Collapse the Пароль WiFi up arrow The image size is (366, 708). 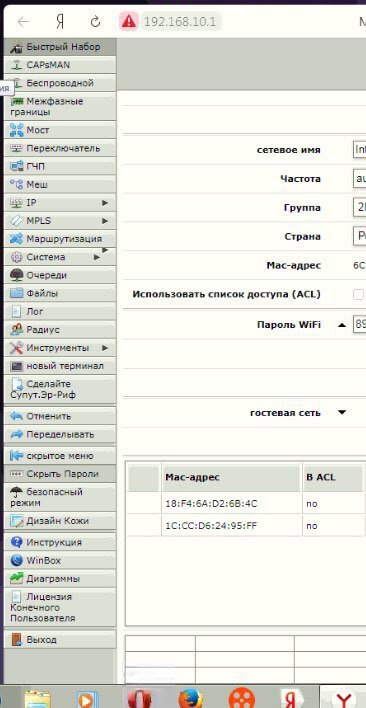click(342, 325)
